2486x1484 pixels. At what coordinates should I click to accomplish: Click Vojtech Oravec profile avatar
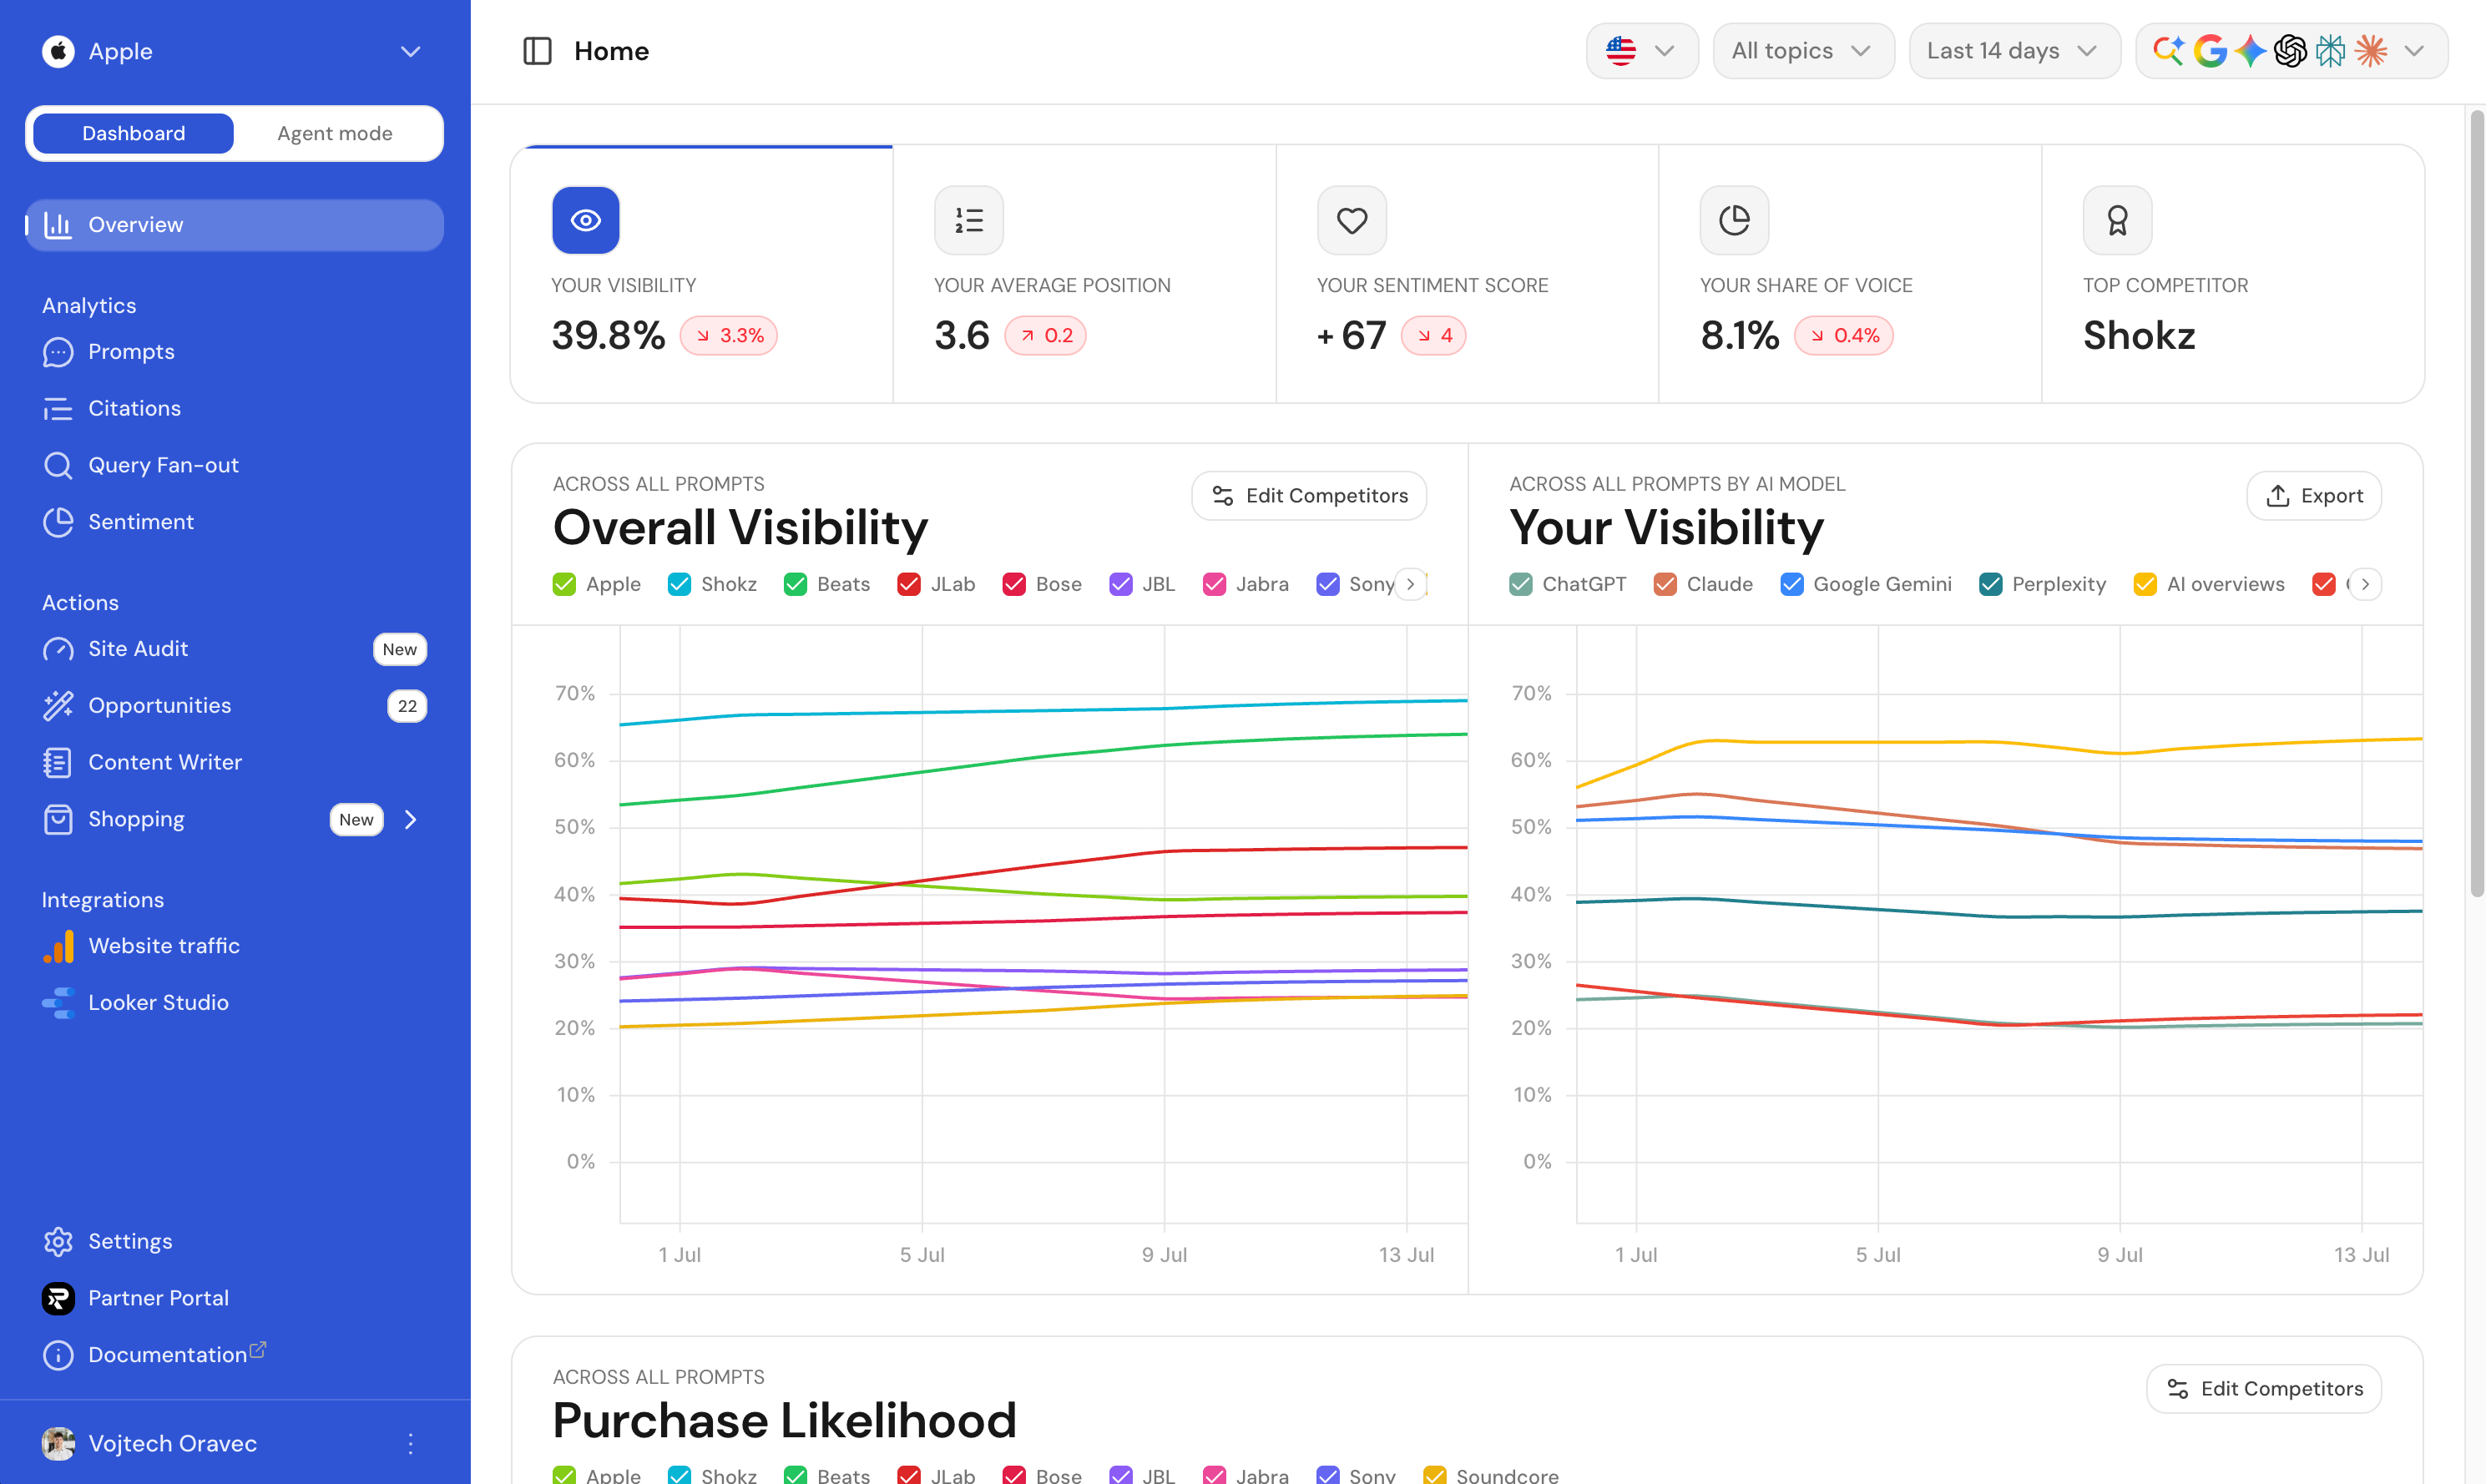(x=58, y=1443)
